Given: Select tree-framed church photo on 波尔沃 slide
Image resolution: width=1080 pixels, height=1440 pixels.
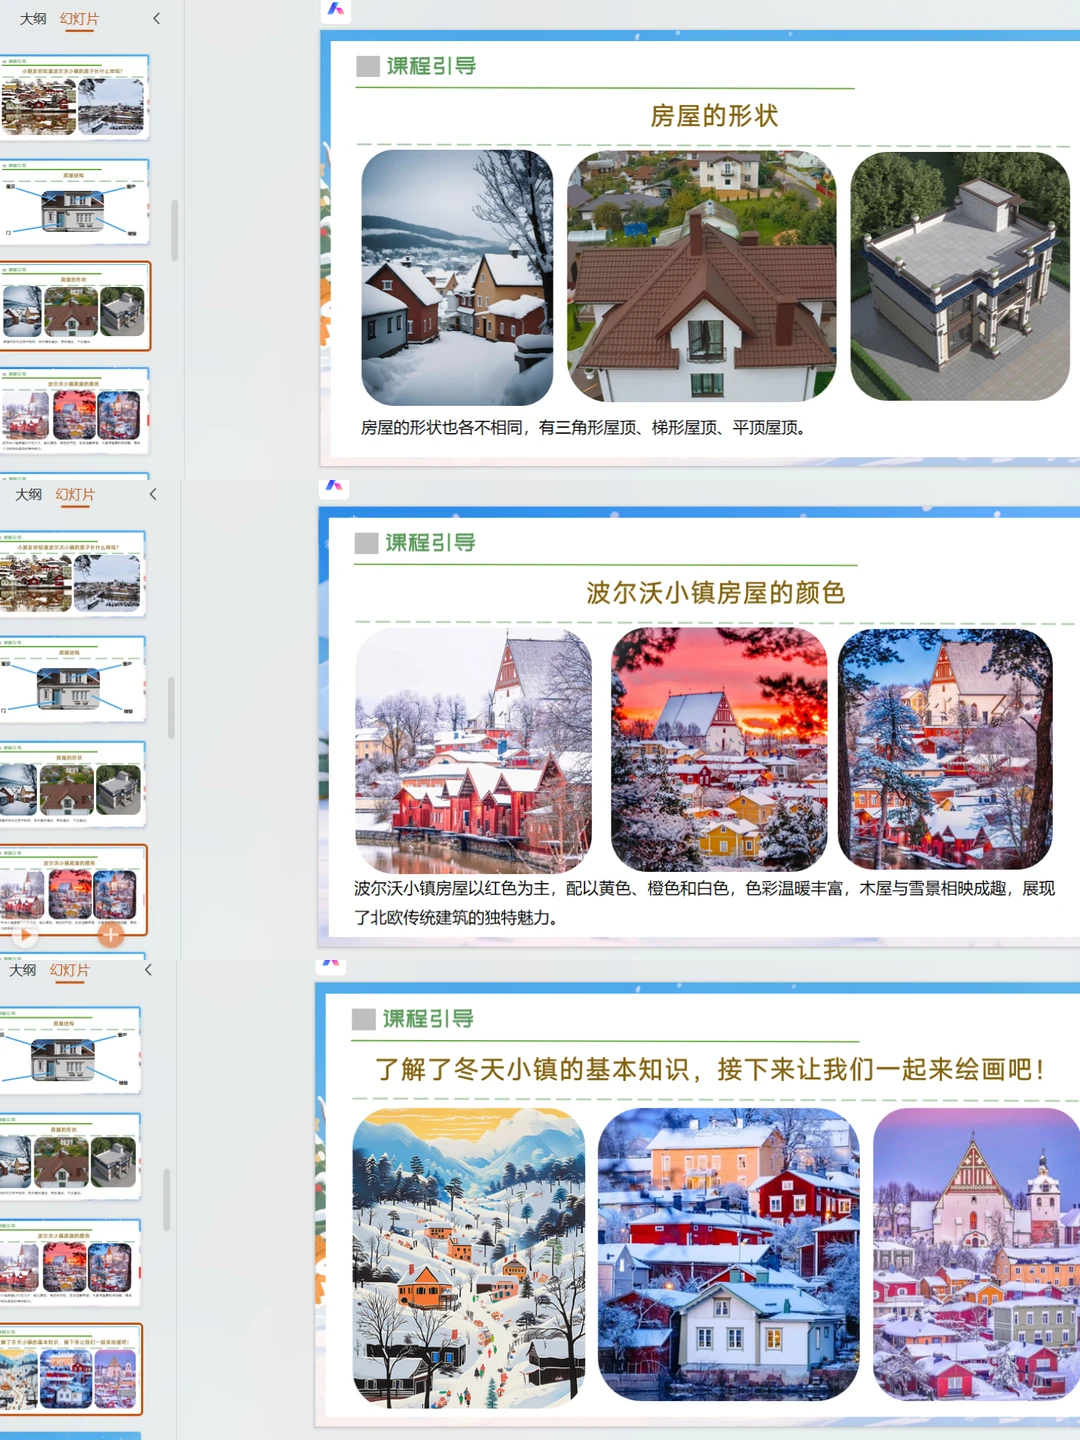Looking at the screenshot, I should click(x=945, y=749).
